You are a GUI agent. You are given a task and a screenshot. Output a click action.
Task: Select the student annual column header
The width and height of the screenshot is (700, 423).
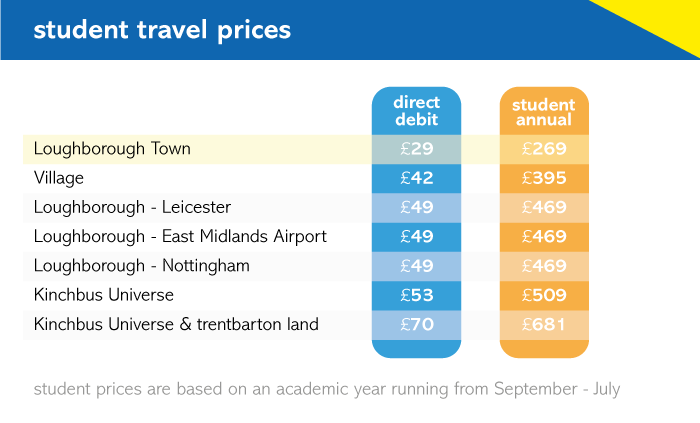pyautogui.click(x=544, y=112)
